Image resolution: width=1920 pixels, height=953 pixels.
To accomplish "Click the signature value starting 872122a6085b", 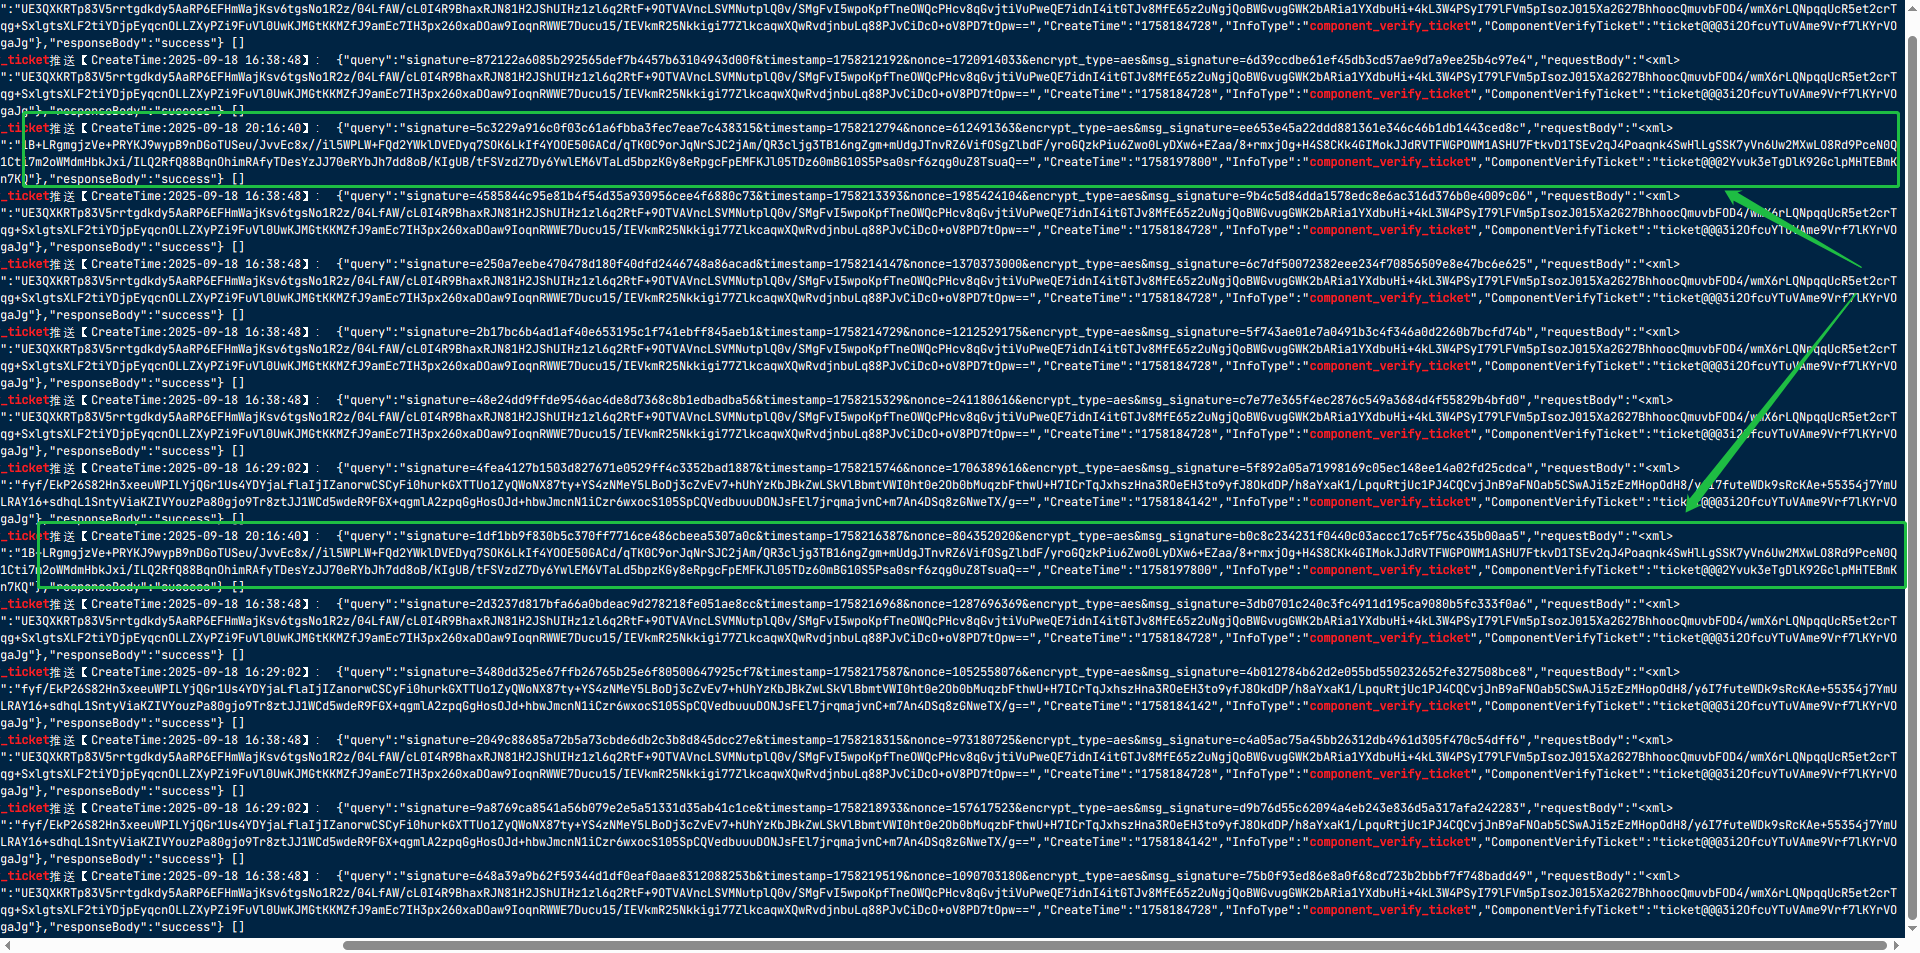I will point(615,60).
